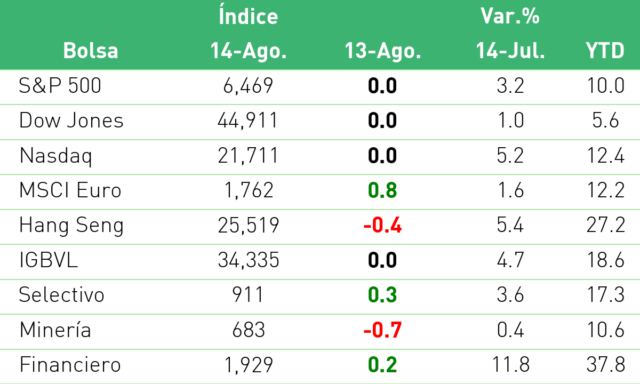Click Minería red -0.7 daily change

pos(382,330)
